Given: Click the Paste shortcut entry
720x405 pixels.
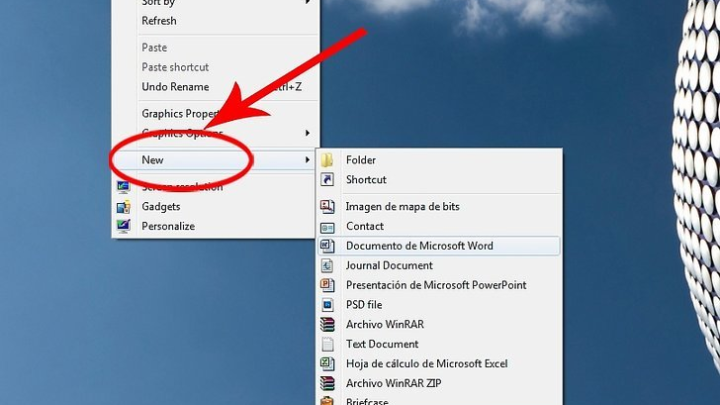Looking at the screenshot, I should click(175, 67).
